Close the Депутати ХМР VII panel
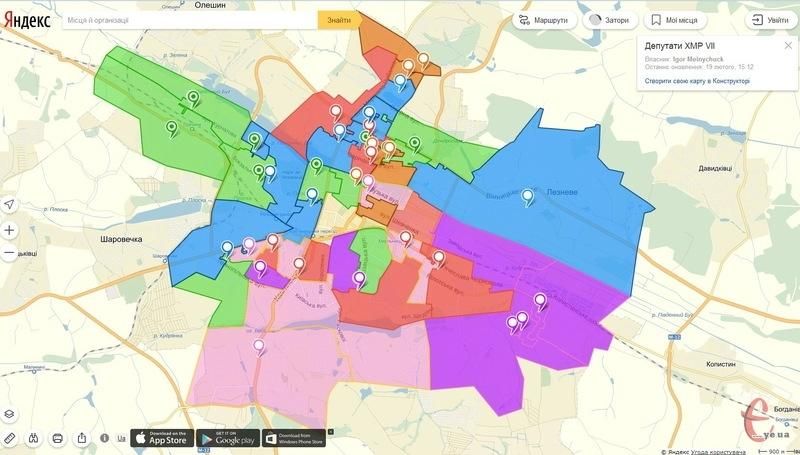The image size is (800, 455). point(786,47)
